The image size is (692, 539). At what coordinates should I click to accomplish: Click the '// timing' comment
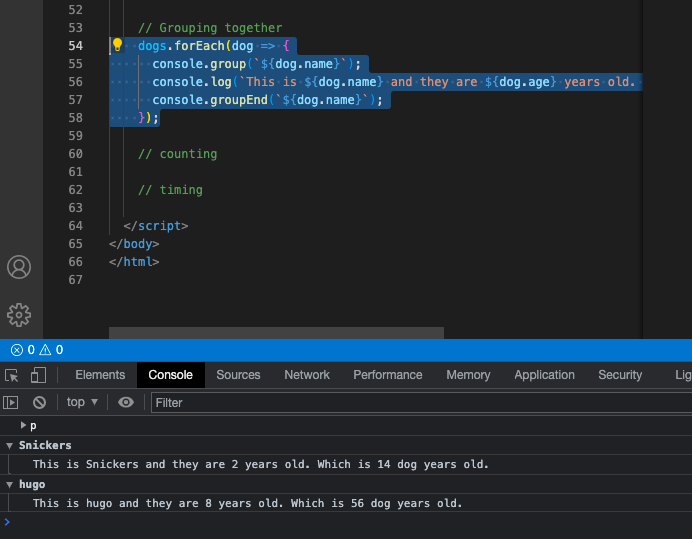coord(170,190)
